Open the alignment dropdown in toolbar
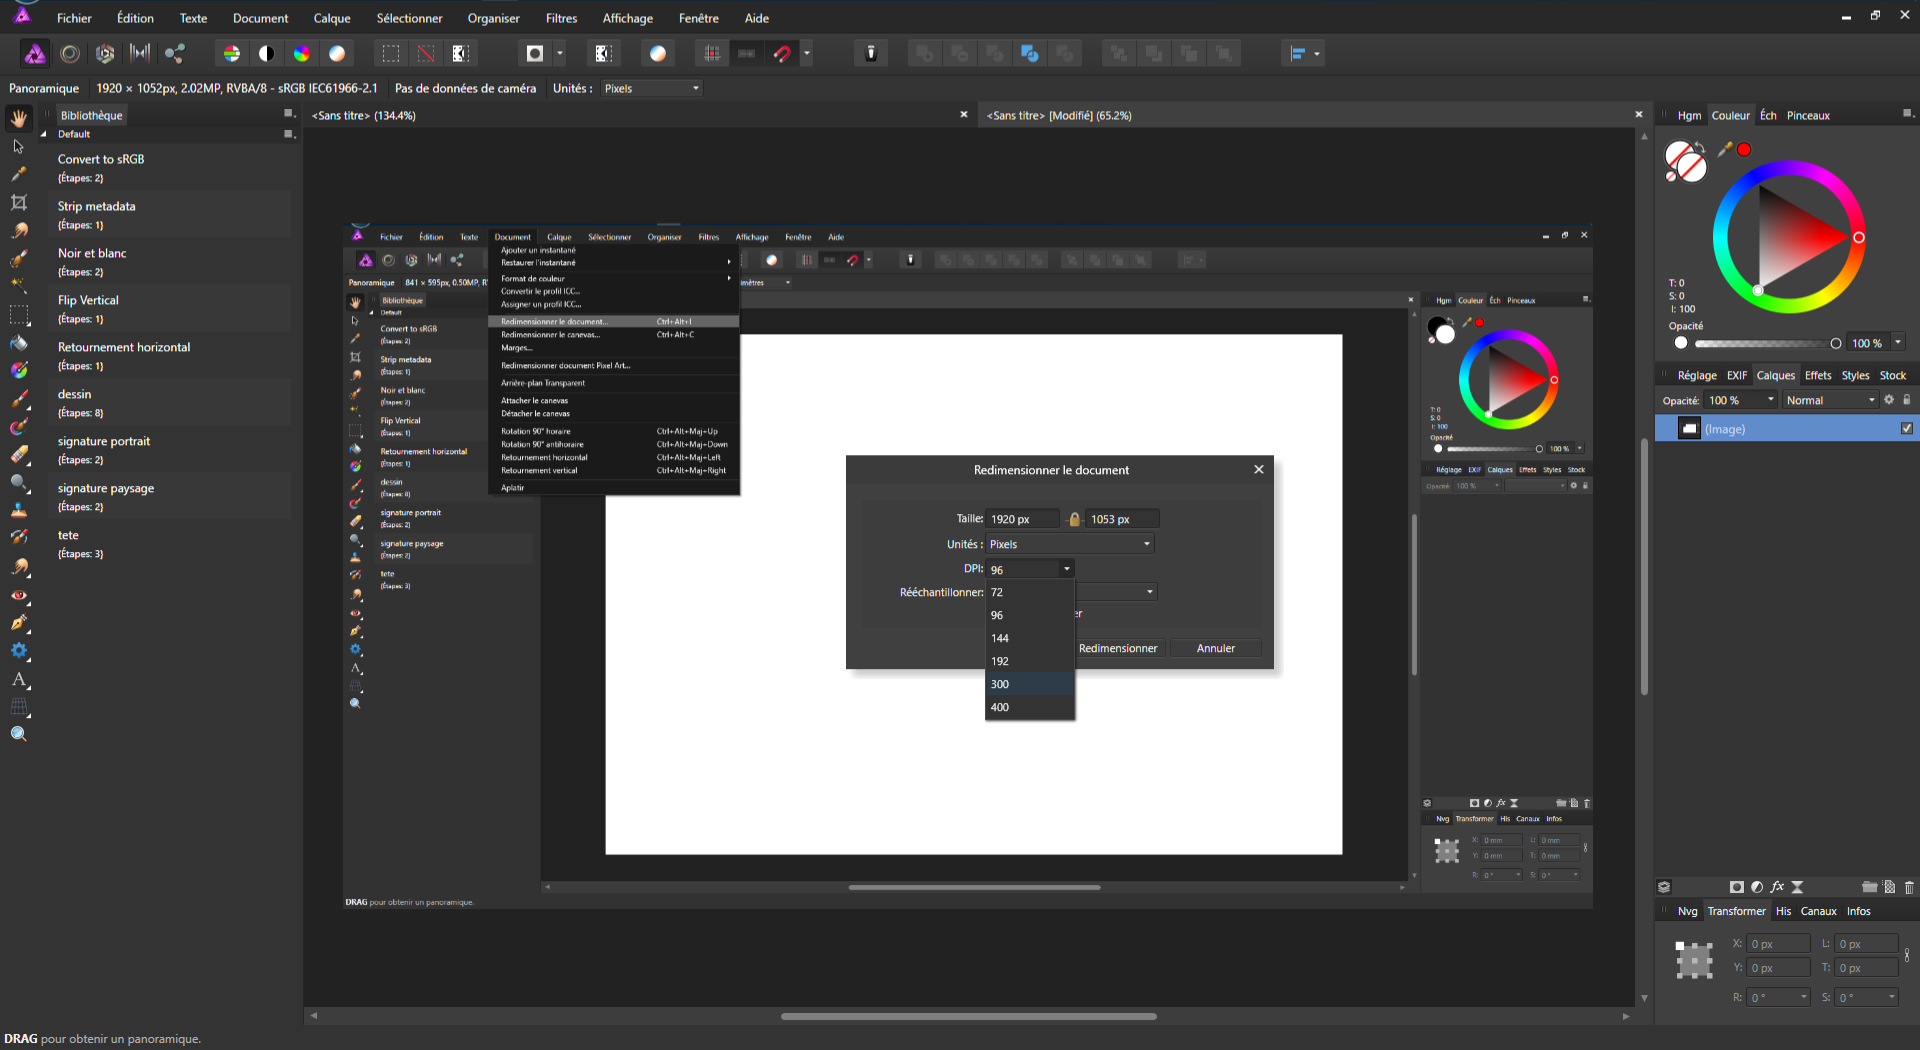The width and height of the screenshot is (1920, 1050). point(1303,54)
